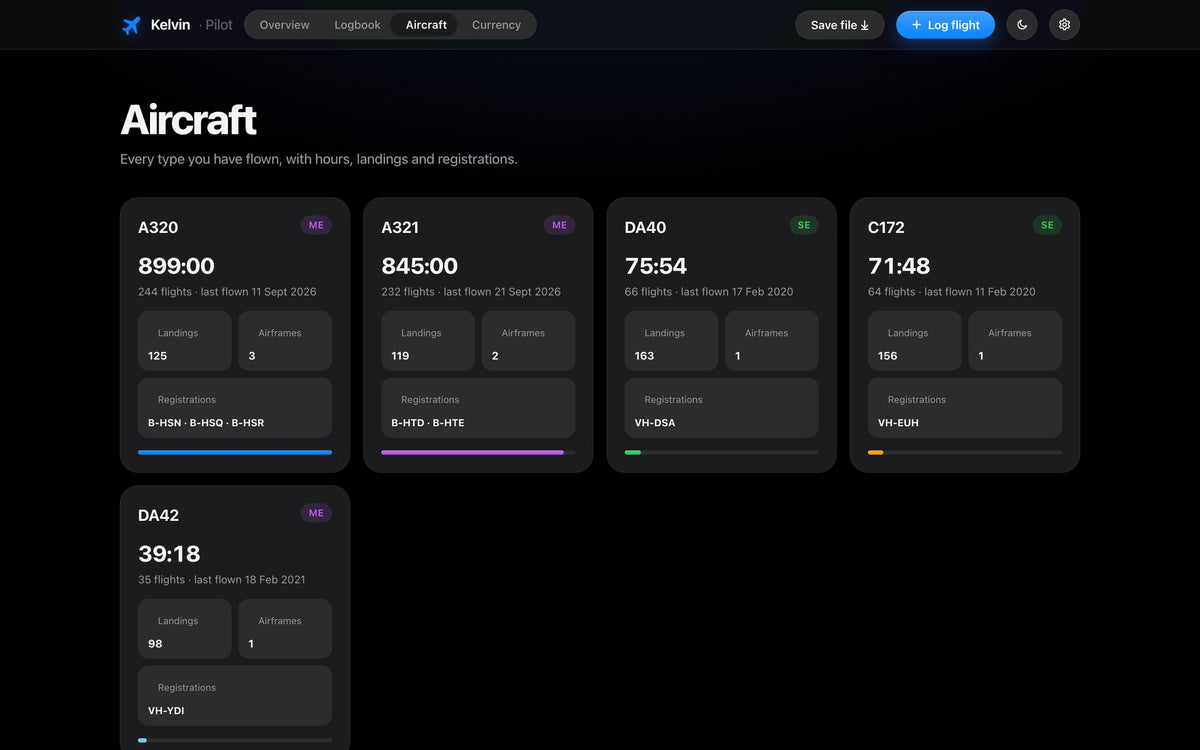
Task: Click the DA40 Landings tile showing 163
Action: pyautogui.click(x=672, y=341)
